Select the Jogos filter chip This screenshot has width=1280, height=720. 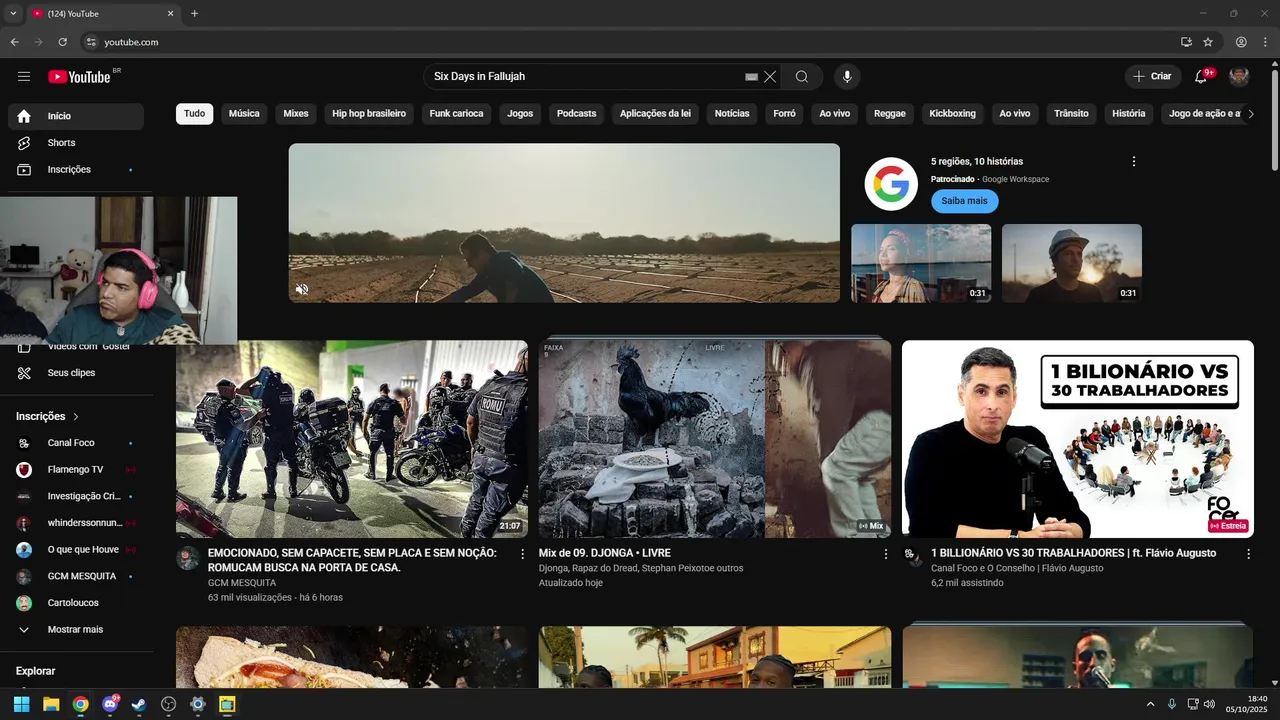(x=520, y=114)
